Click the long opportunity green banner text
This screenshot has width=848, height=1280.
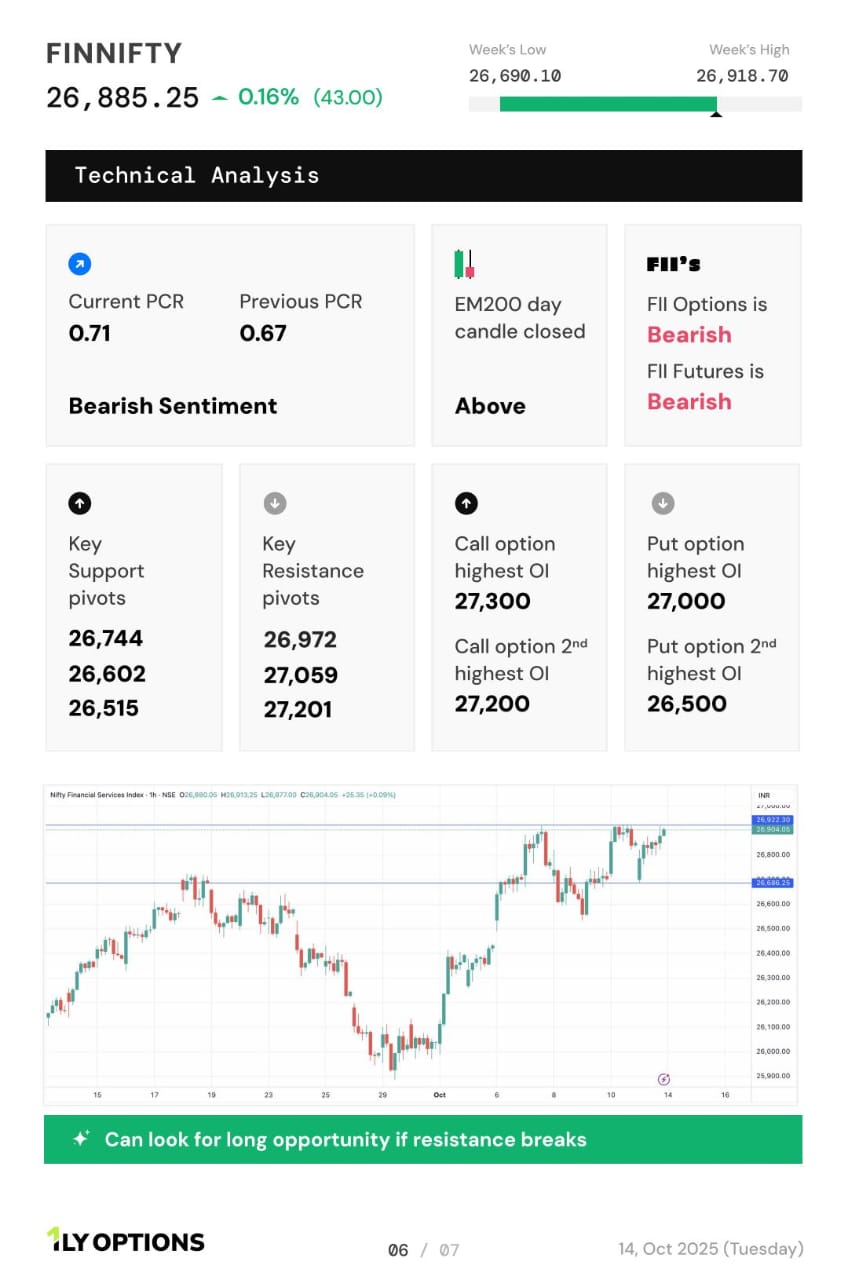coord(345,1139)
